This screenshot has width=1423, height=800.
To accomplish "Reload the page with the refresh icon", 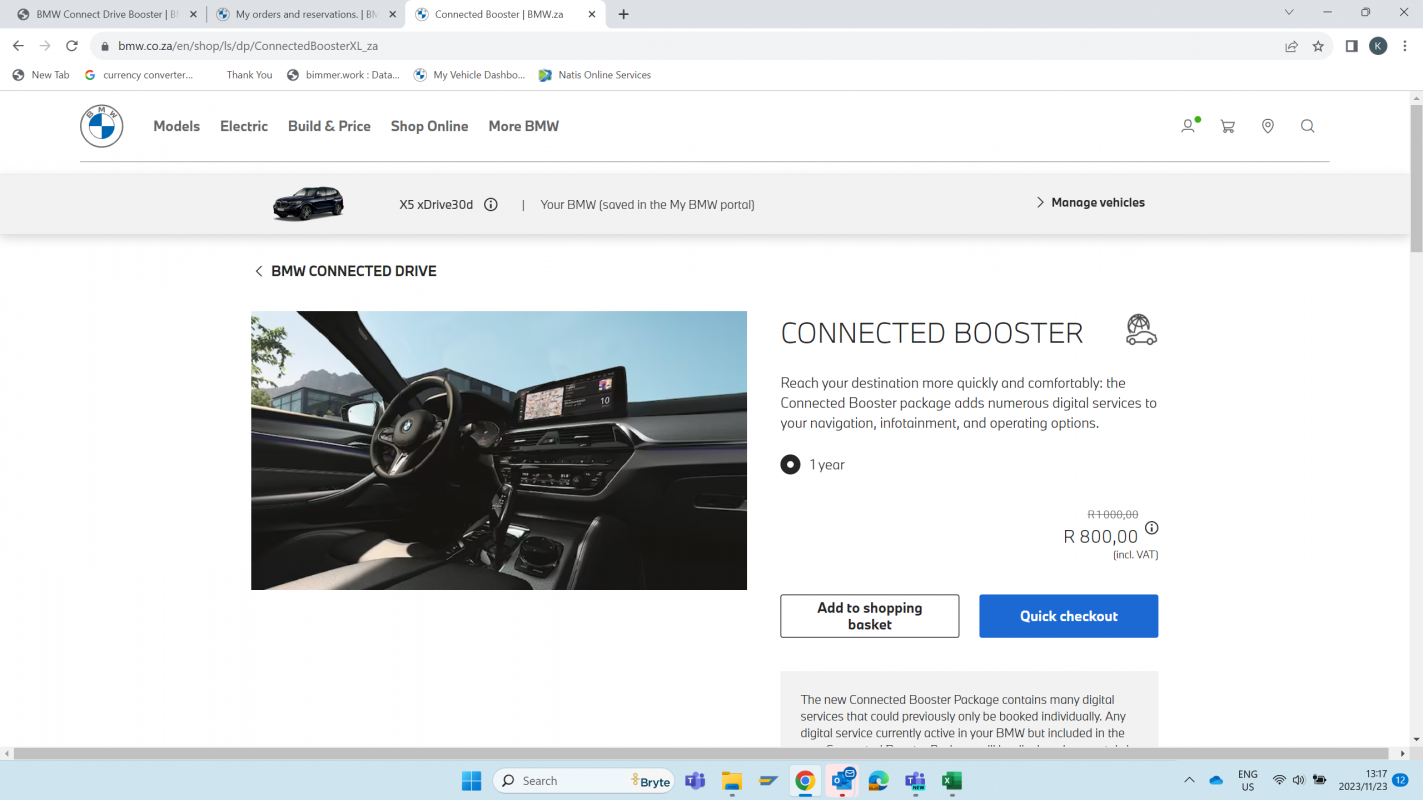I will coord(72,46).
